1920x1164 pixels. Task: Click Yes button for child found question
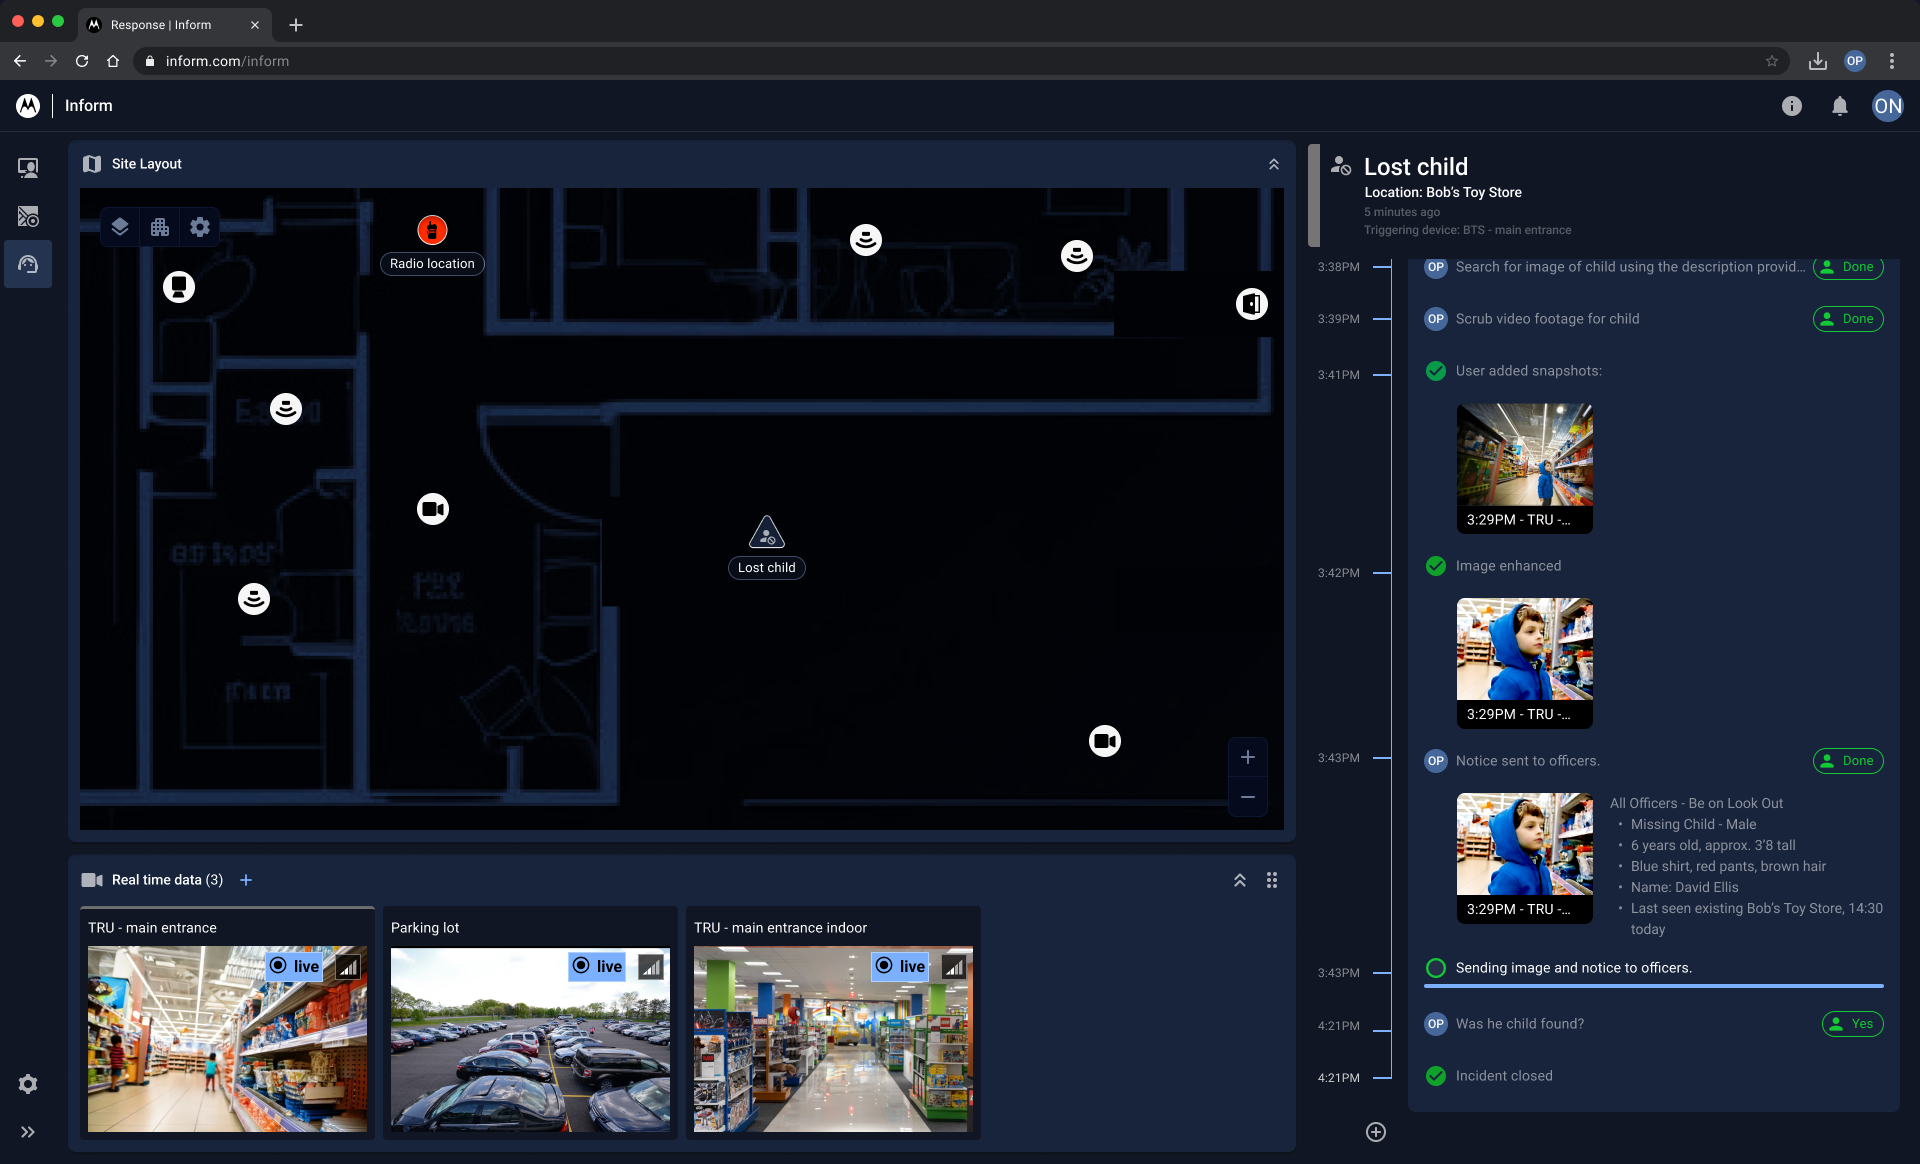[x=1851, y=1024]
